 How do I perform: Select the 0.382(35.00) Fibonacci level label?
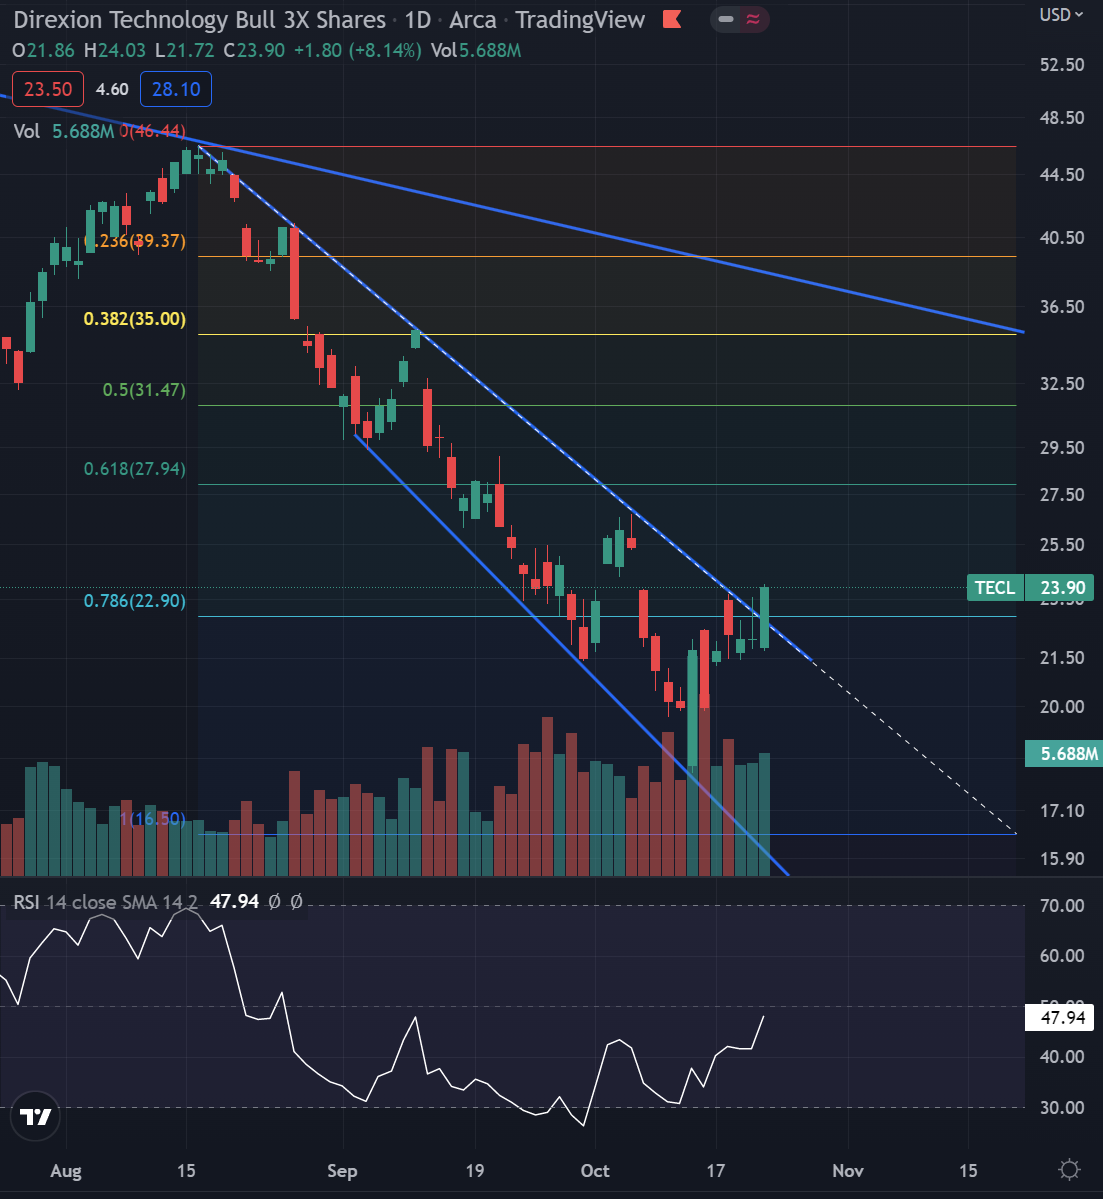[135, 319]
